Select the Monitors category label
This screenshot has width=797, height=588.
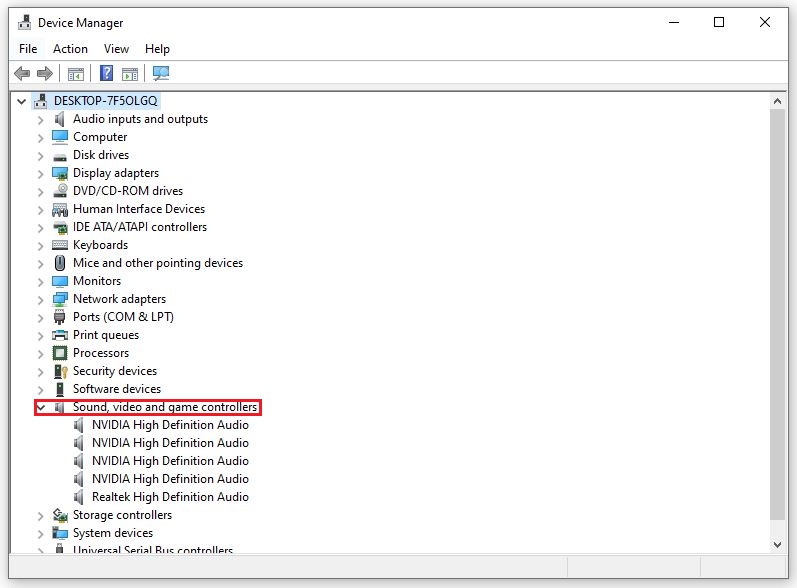pos(97,281)
